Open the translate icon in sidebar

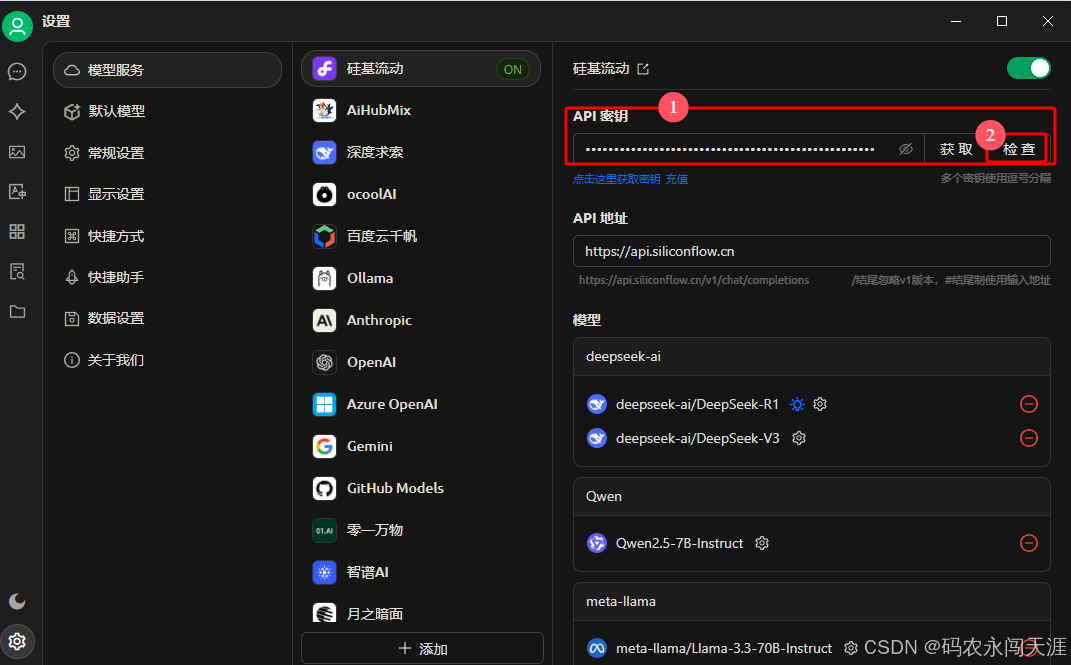point(17,192)
